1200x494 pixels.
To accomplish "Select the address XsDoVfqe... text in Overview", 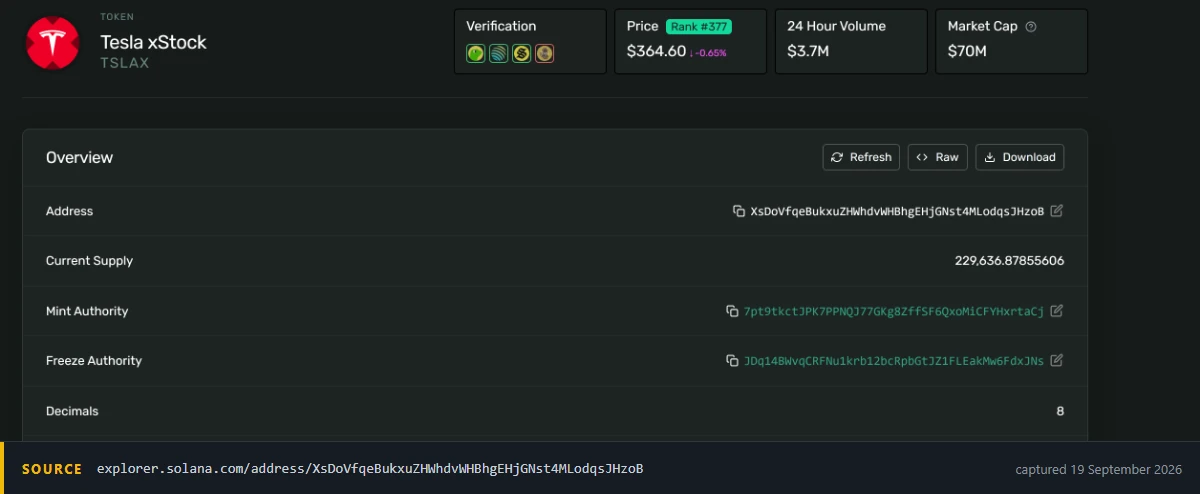I will click(x=897, y=211).
